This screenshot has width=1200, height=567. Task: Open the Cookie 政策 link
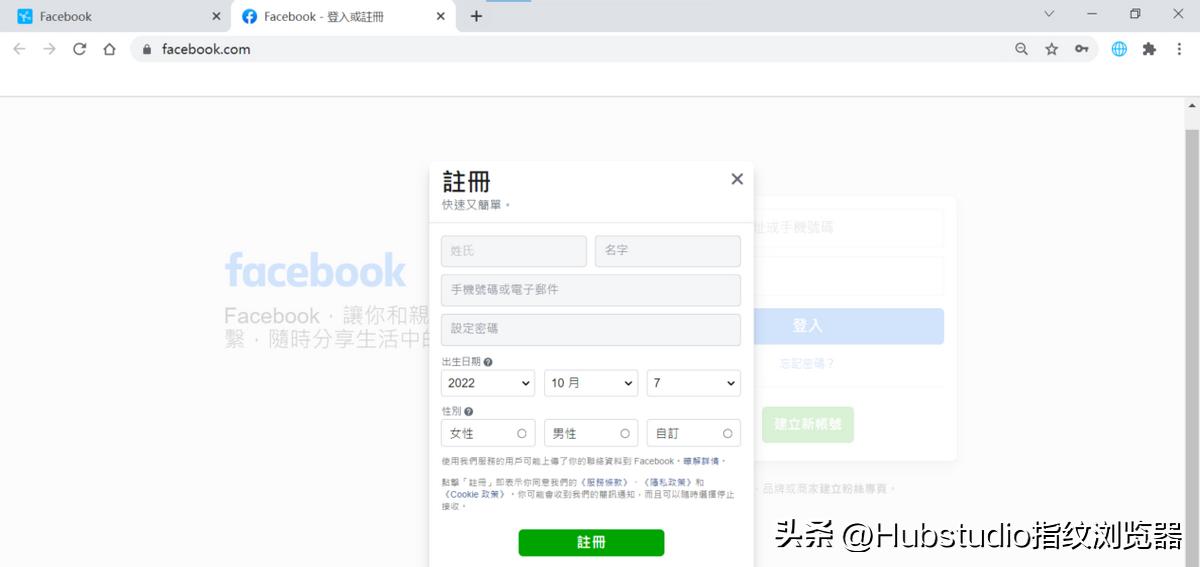[474, 494]
